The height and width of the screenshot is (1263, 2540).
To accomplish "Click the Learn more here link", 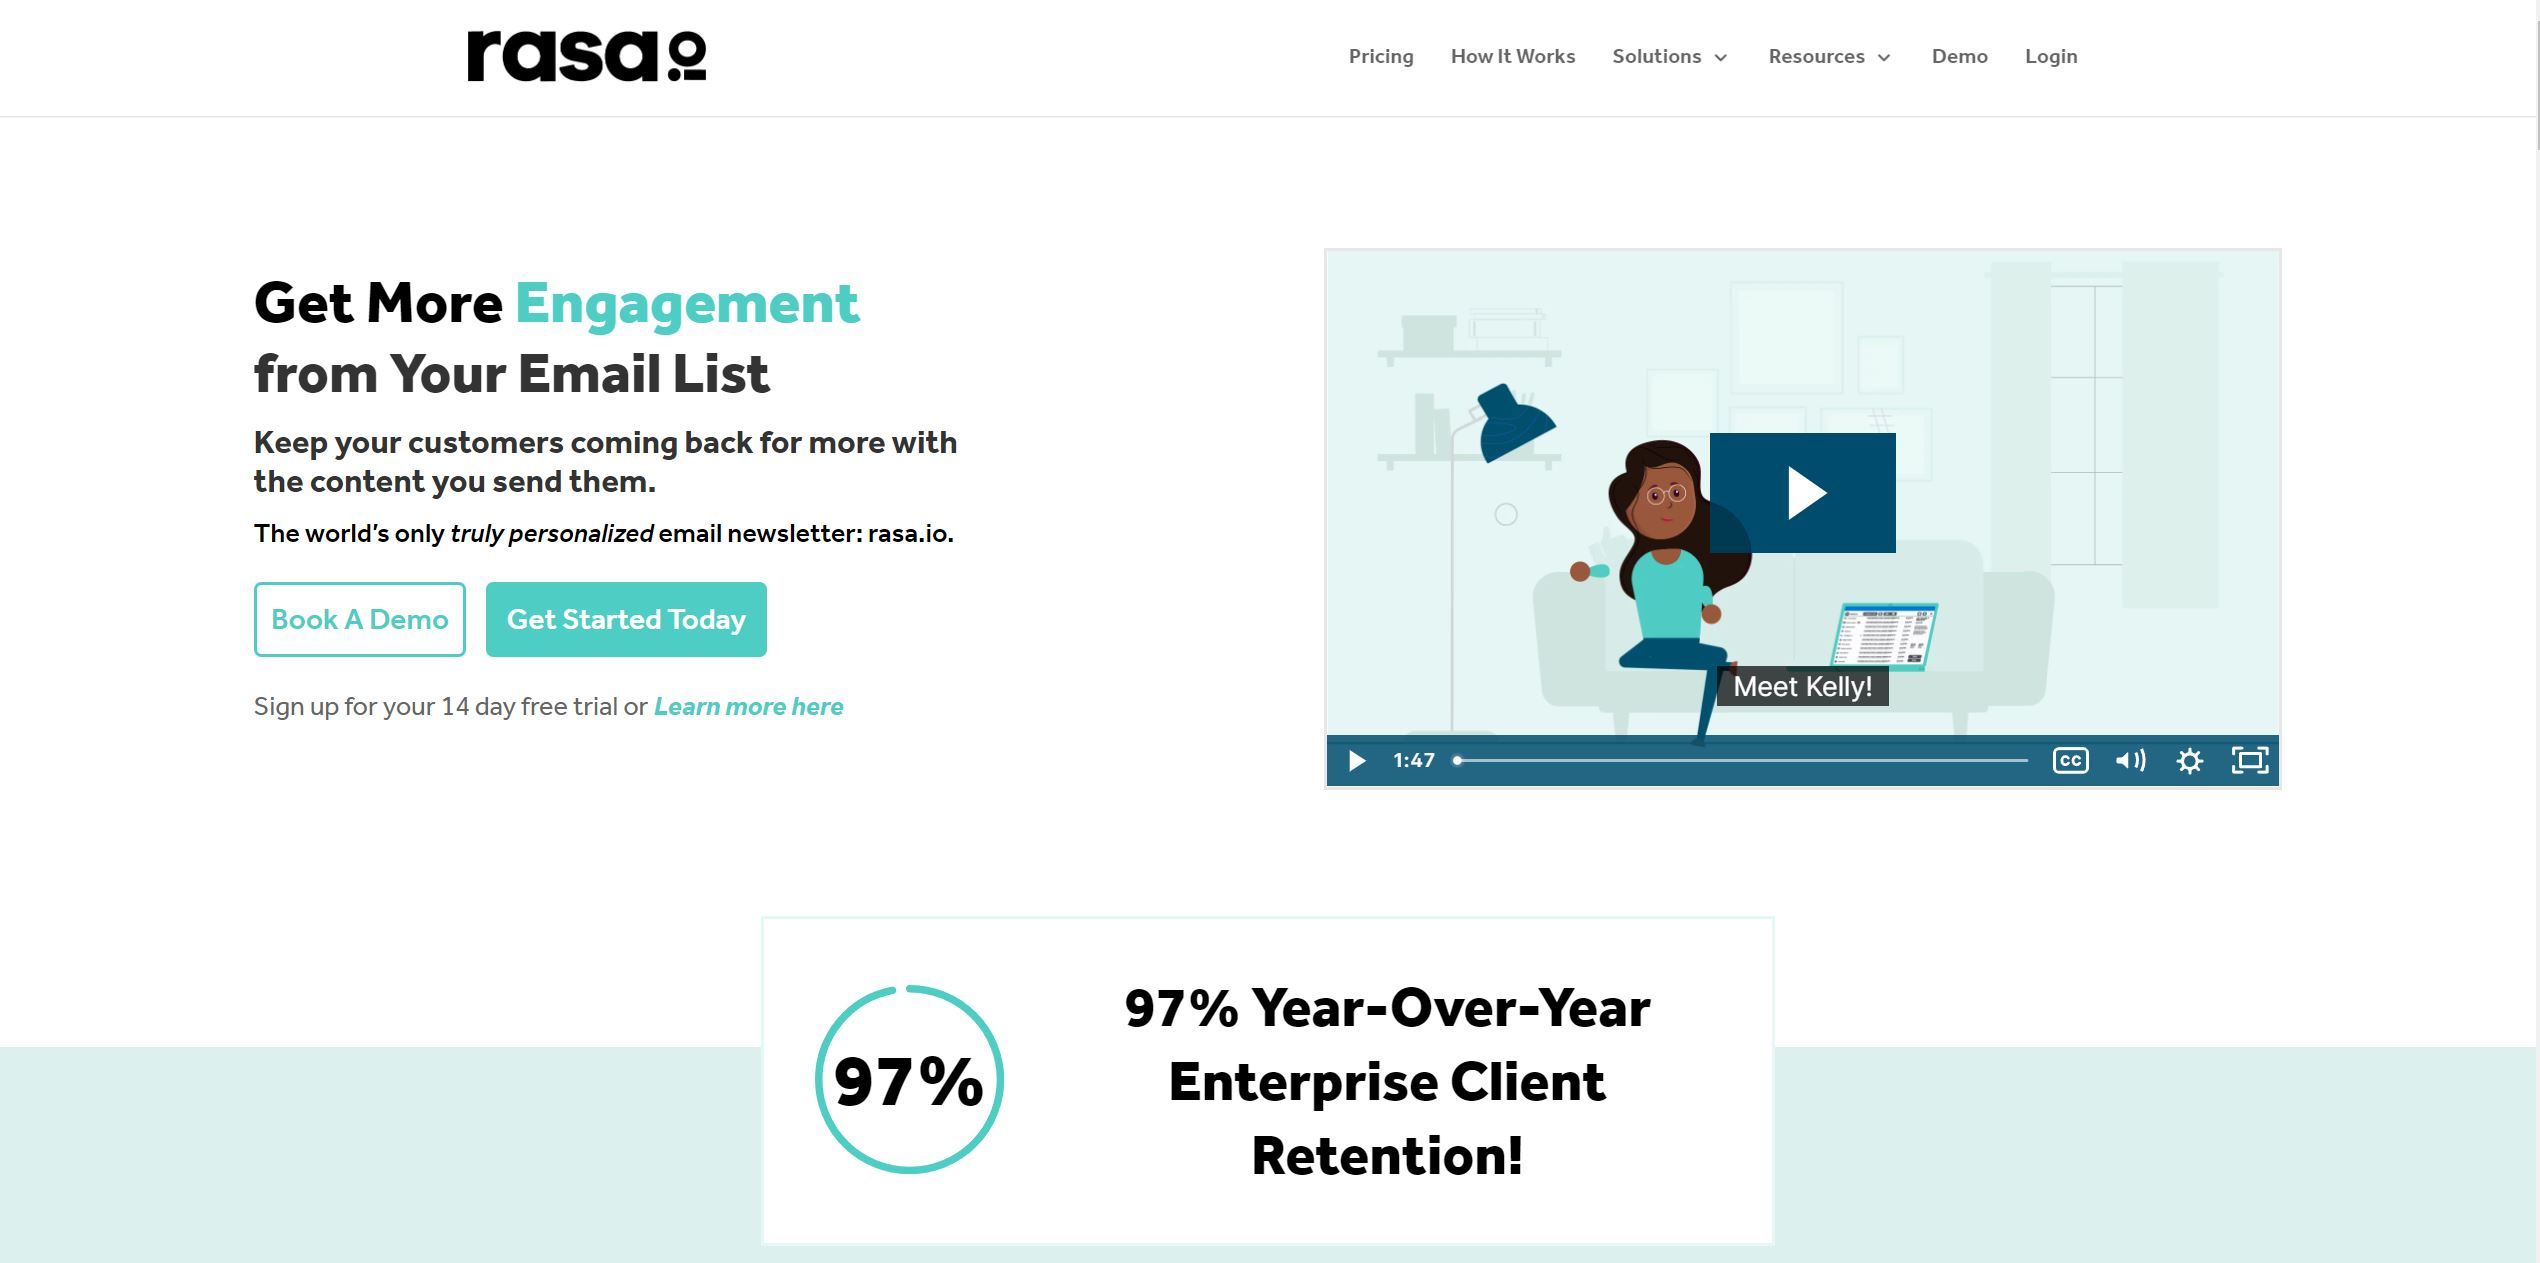I will tap(748, 706).
